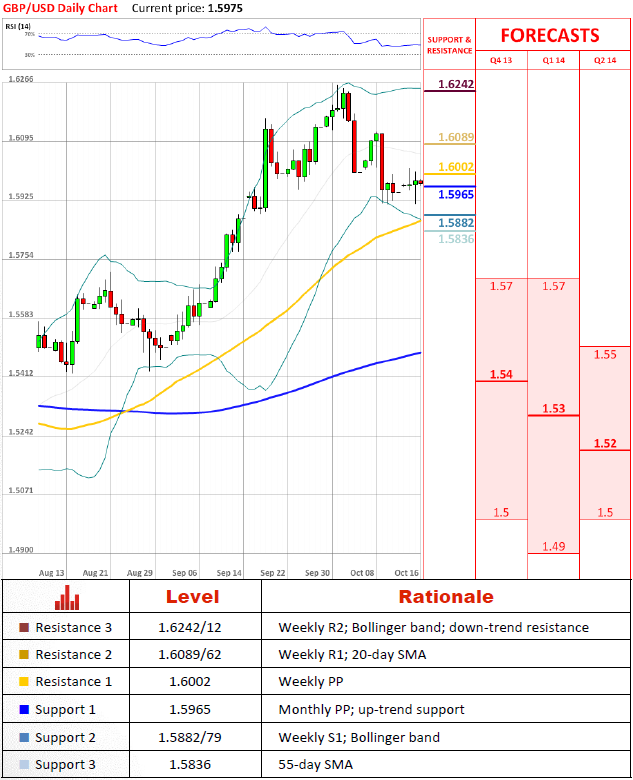Click the 'Support 3' row label
The image size is (633, 780).
[x=65, y=765]
